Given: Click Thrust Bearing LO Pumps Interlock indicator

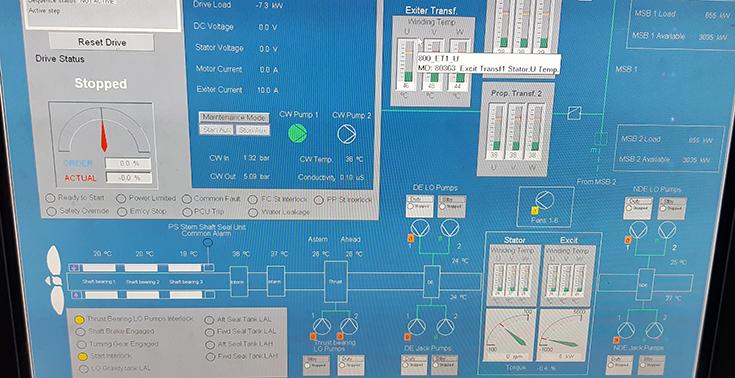Looking at the screenshot, I should (80, 320).
